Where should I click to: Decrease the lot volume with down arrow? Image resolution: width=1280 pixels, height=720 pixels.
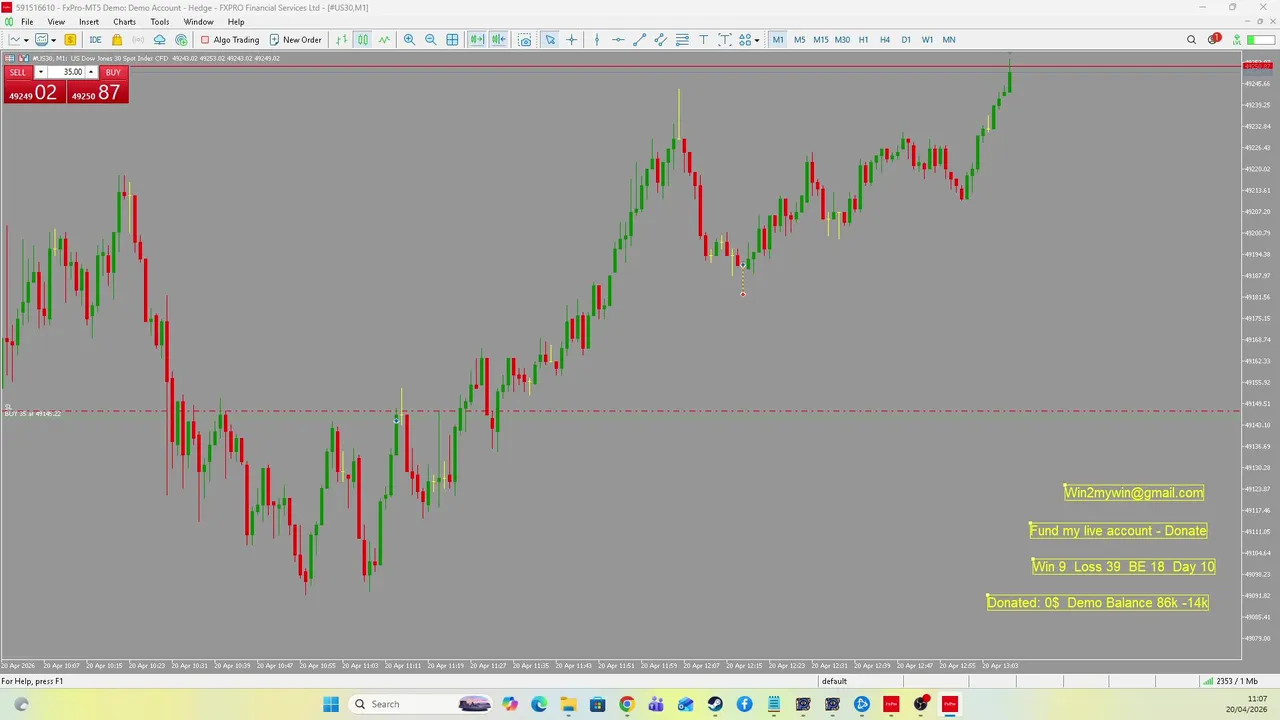click(x=41, y=72)
